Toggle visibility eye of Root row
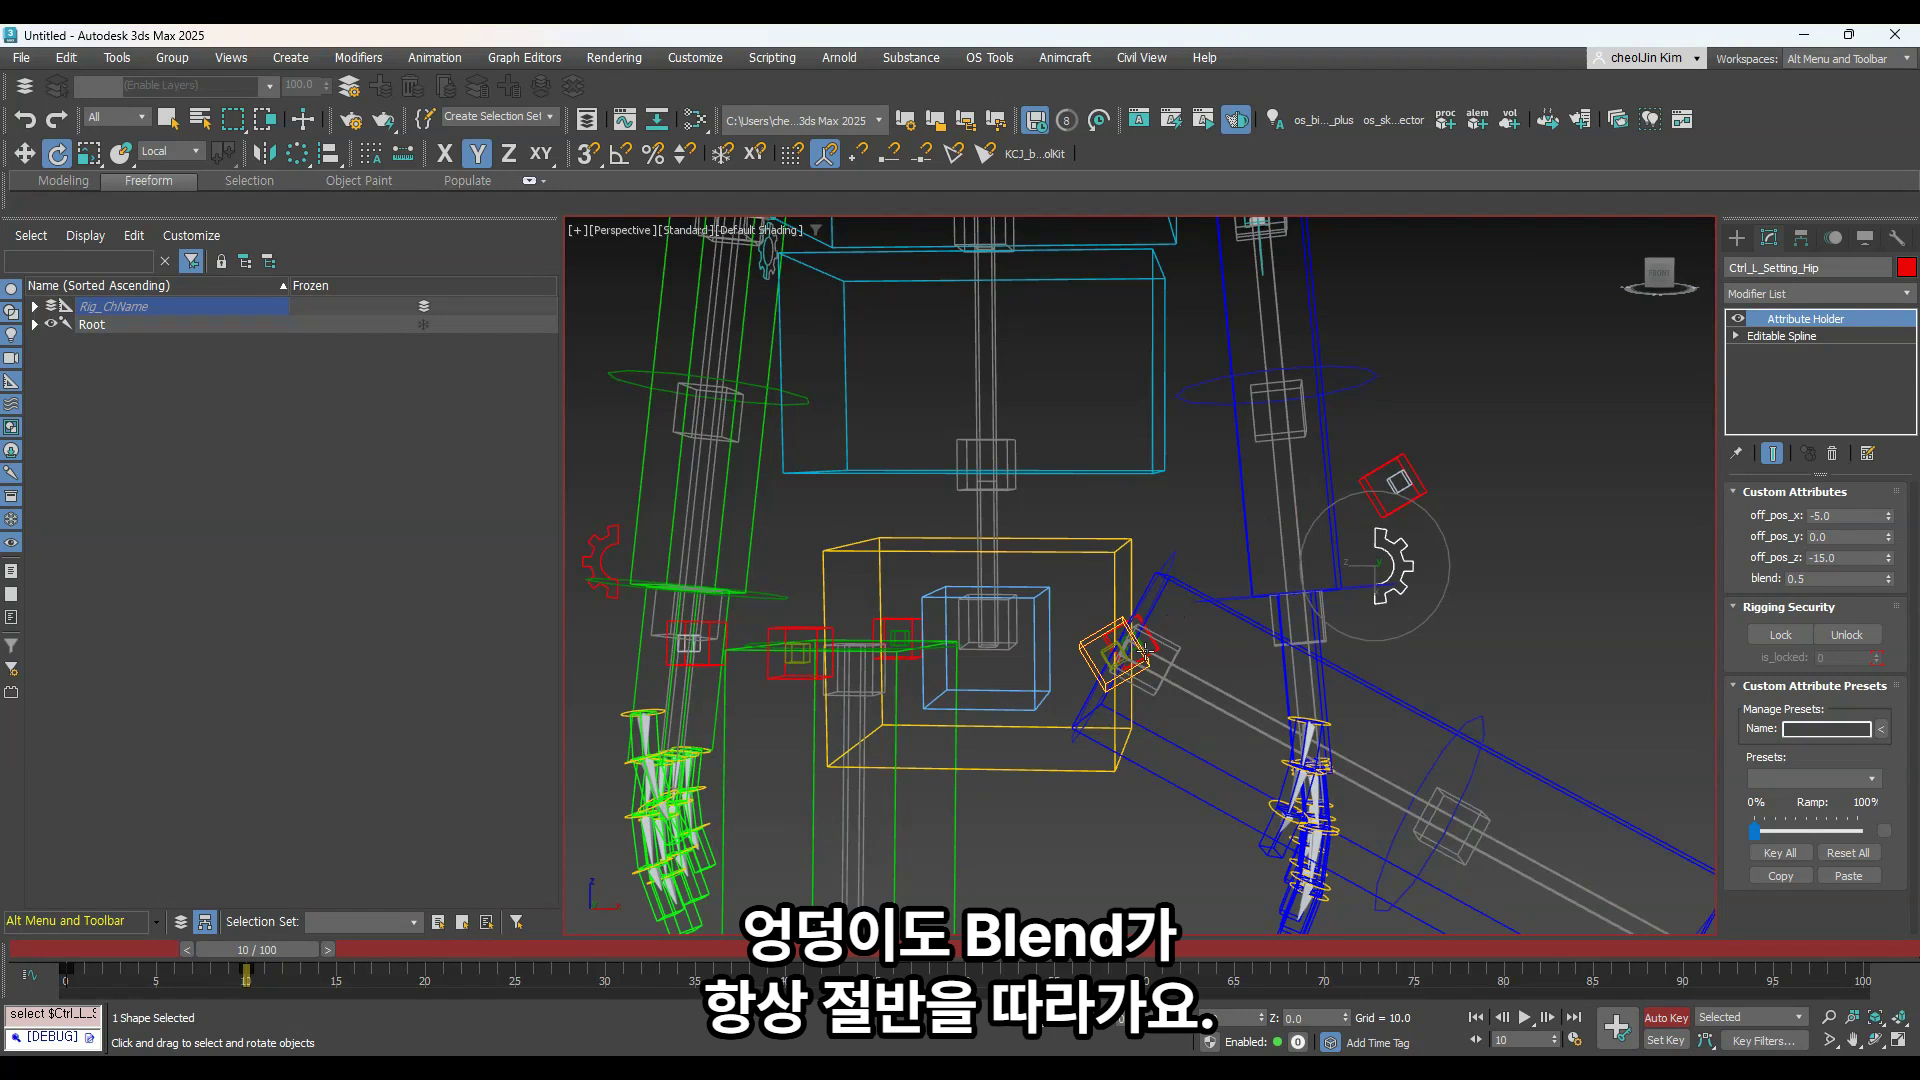The width and height of the screenshot is (1920, 1080). click(x=51, y=324)
